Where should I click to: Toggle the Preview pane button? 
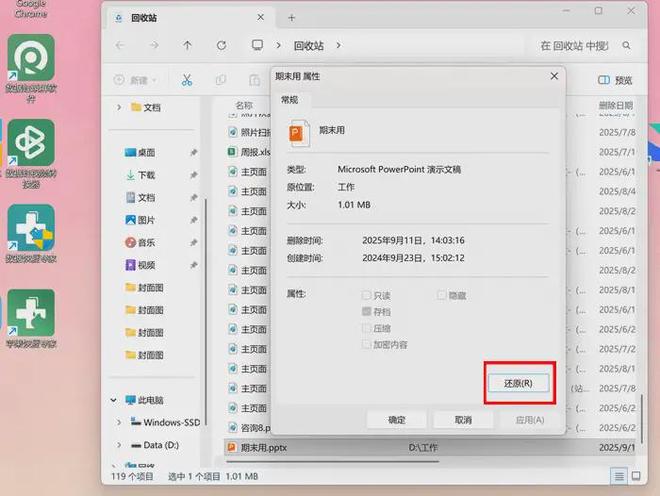(x=615, y=80)
